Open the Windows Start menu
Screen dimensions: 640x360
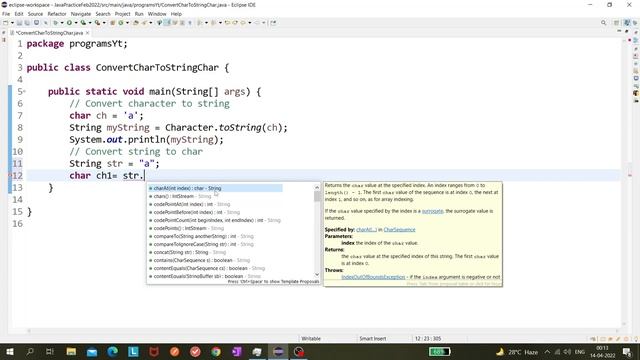pyautogui.click(x=9, y=352)
